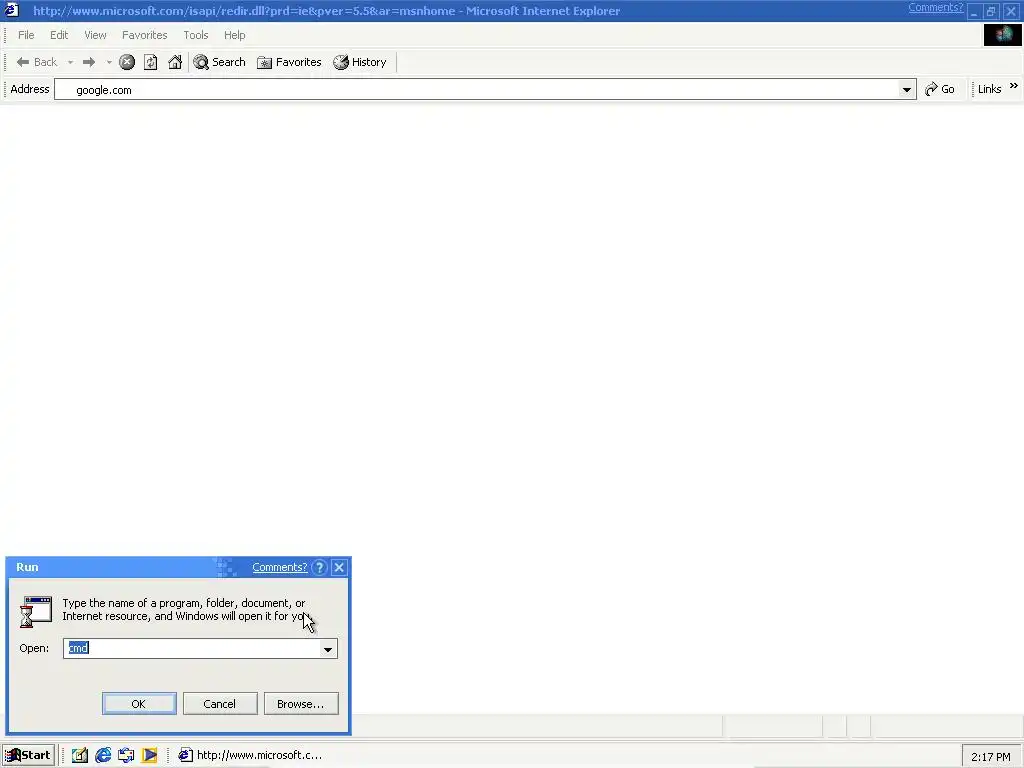Minimize the Internet Explorer window

click(974, 11)
